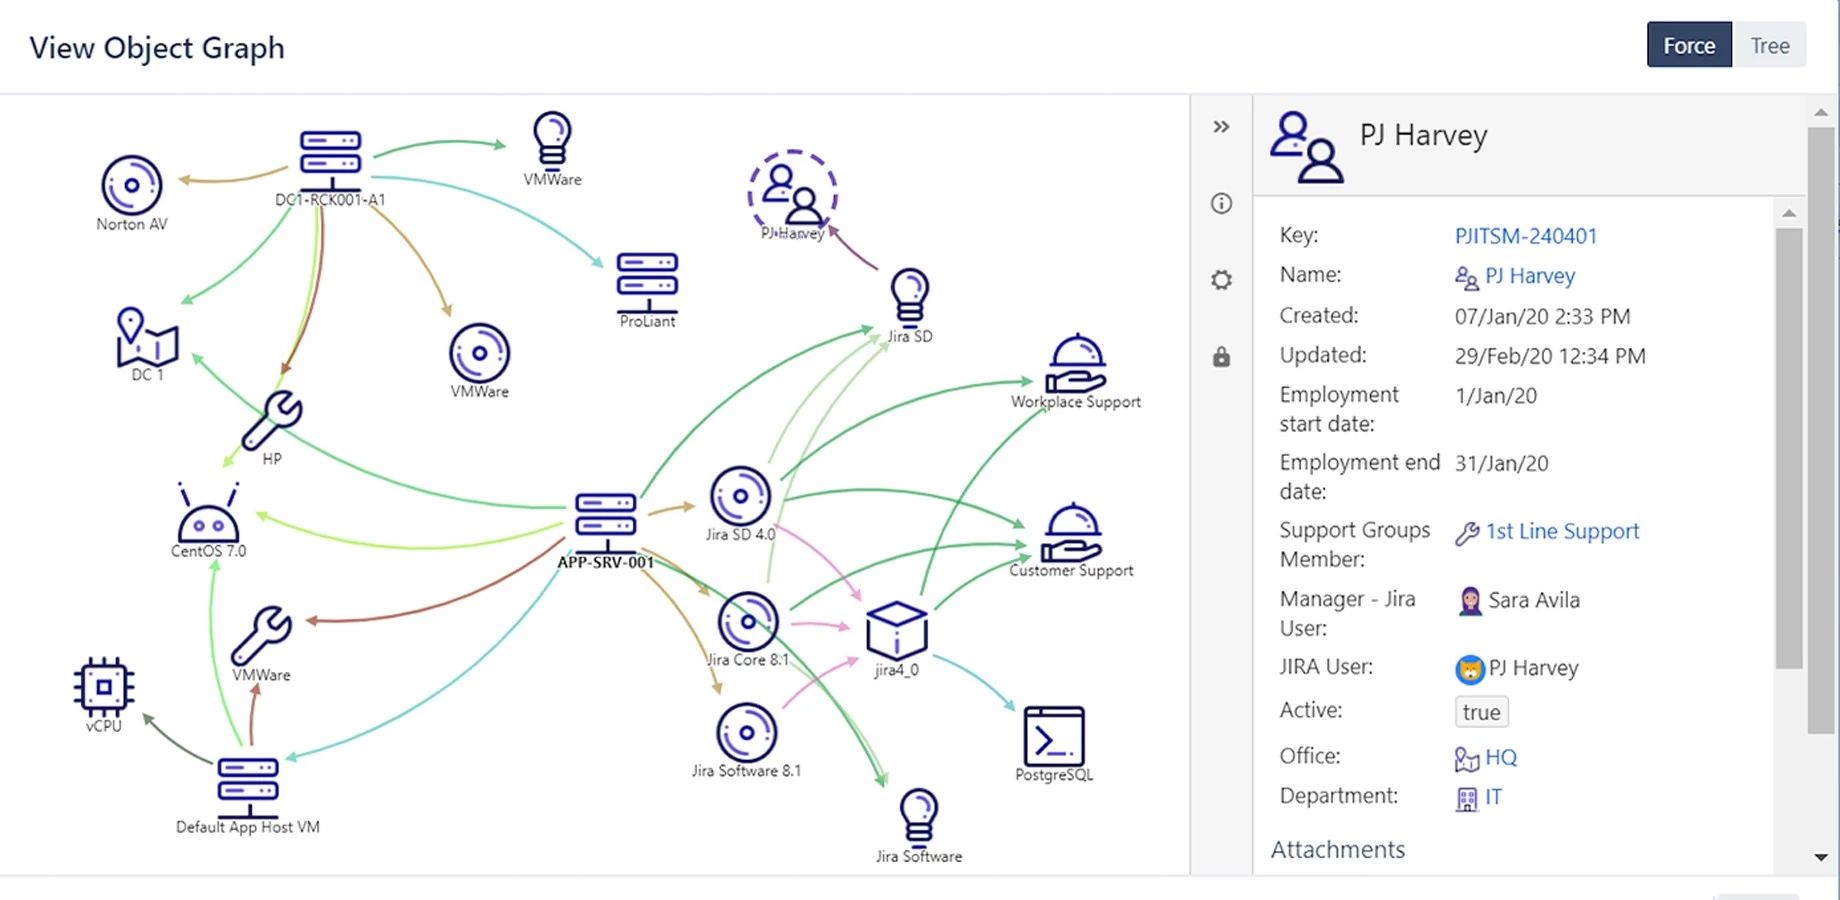Select the Jira SD lightbulb node
1840x900 pixels.
tap(910, 297)
